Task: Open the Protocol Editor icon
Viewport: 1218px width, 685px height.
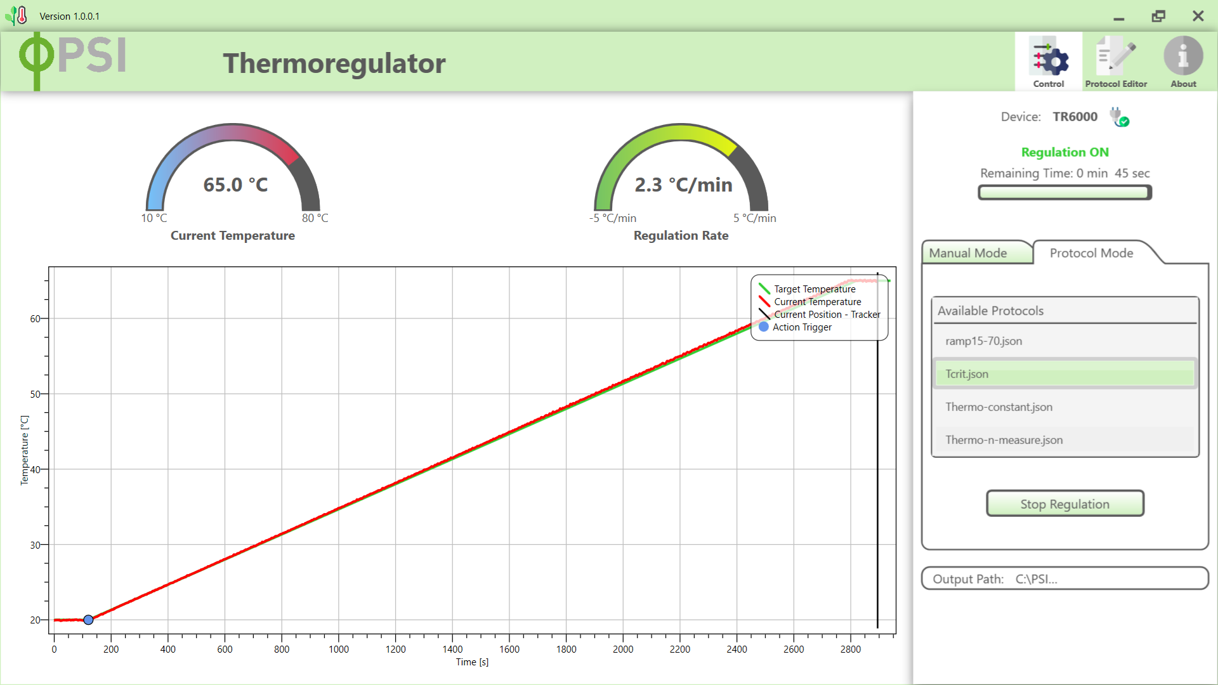Action: click(x=1115, y=62)
